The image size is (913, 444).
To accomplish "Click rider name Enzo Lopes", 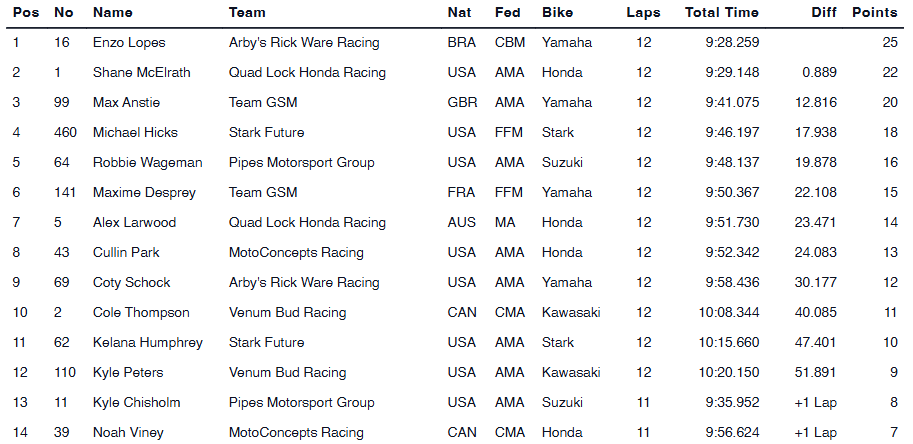I will pyautogui.click(x=131, y=43).
